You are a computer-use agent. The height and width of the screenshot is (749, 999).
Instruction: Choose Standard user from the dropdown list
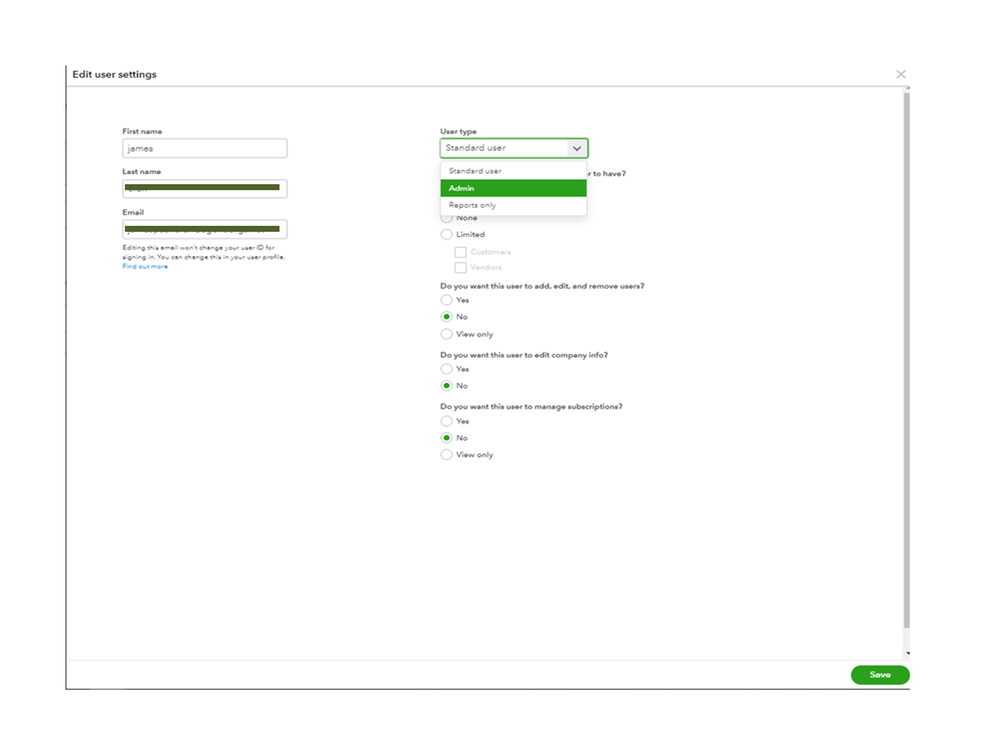click(514, 171)
